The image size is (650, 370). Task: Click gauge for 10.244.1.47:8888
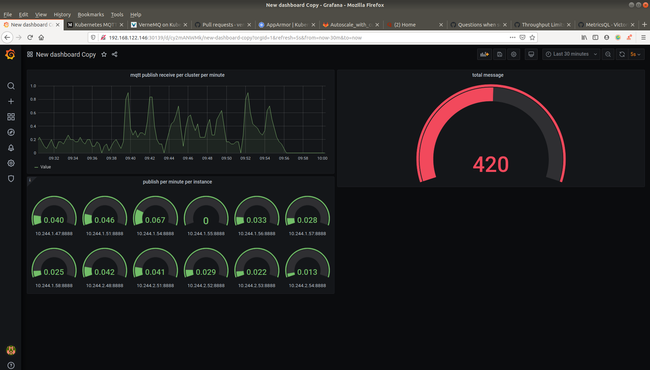tap(54, 212)
